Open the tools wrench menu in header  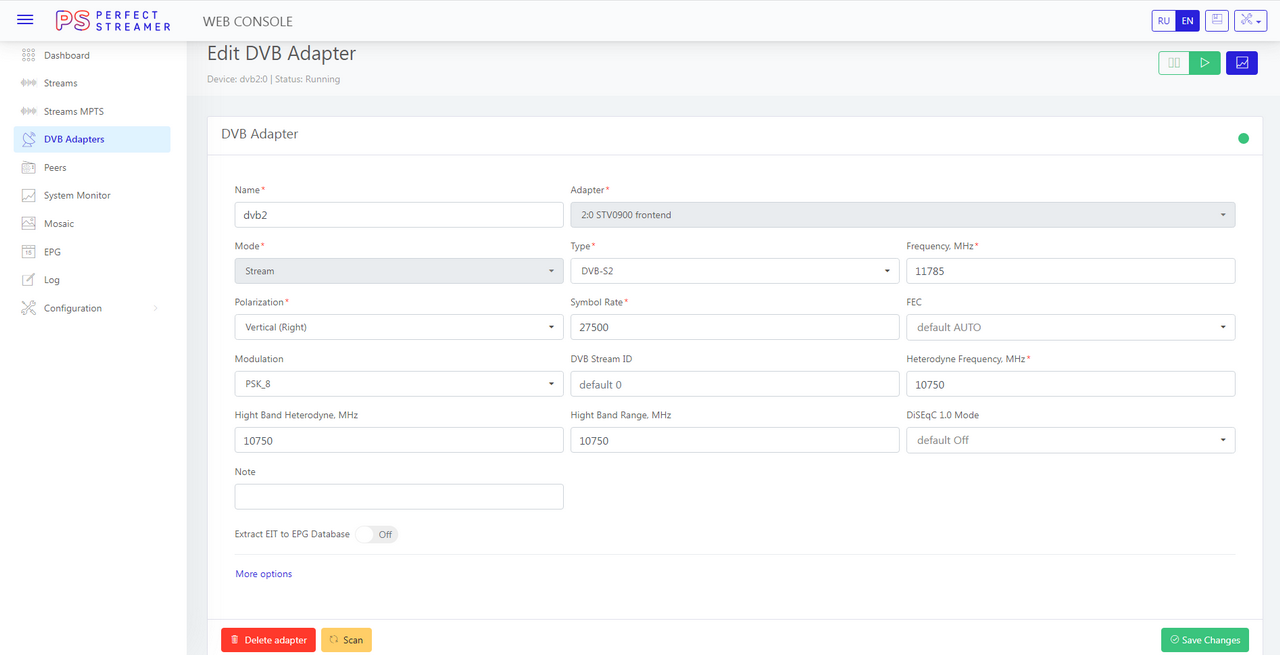[x=1250, y=20]
